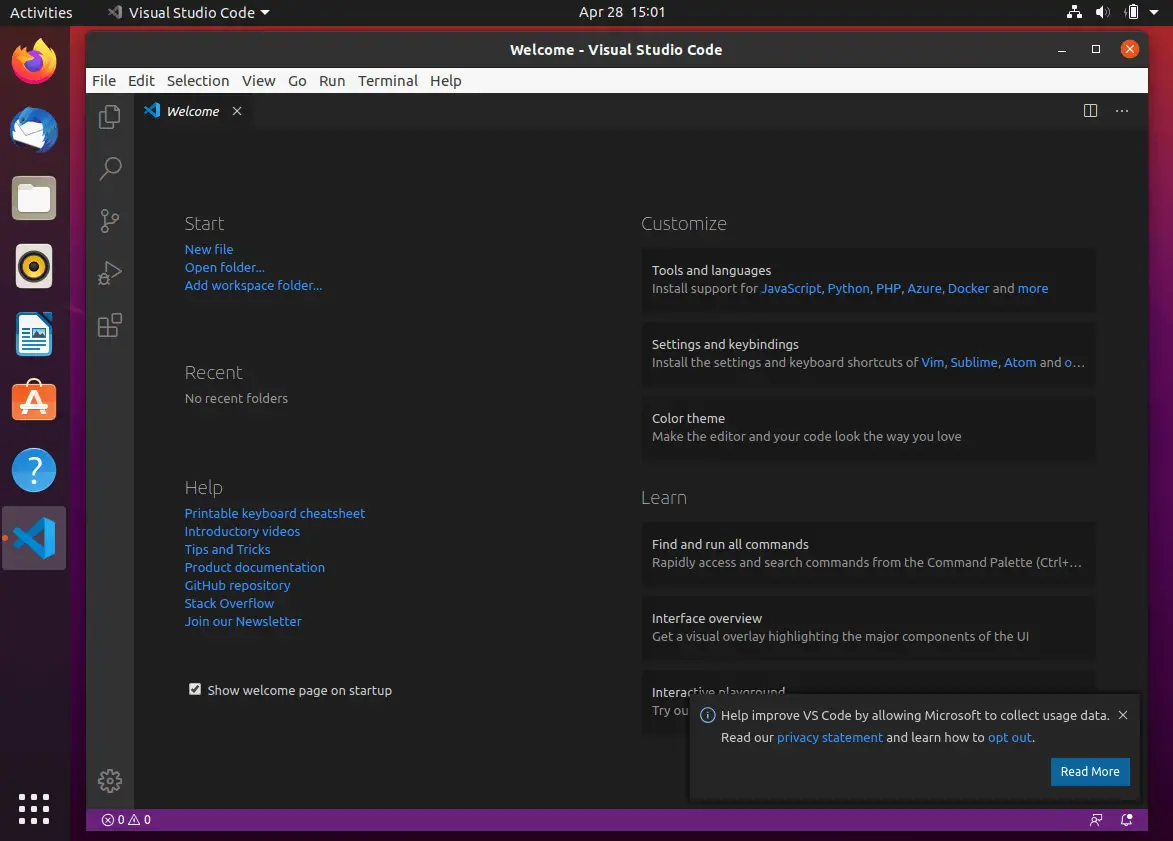Open the Source Control panel icon

point(110,221)
